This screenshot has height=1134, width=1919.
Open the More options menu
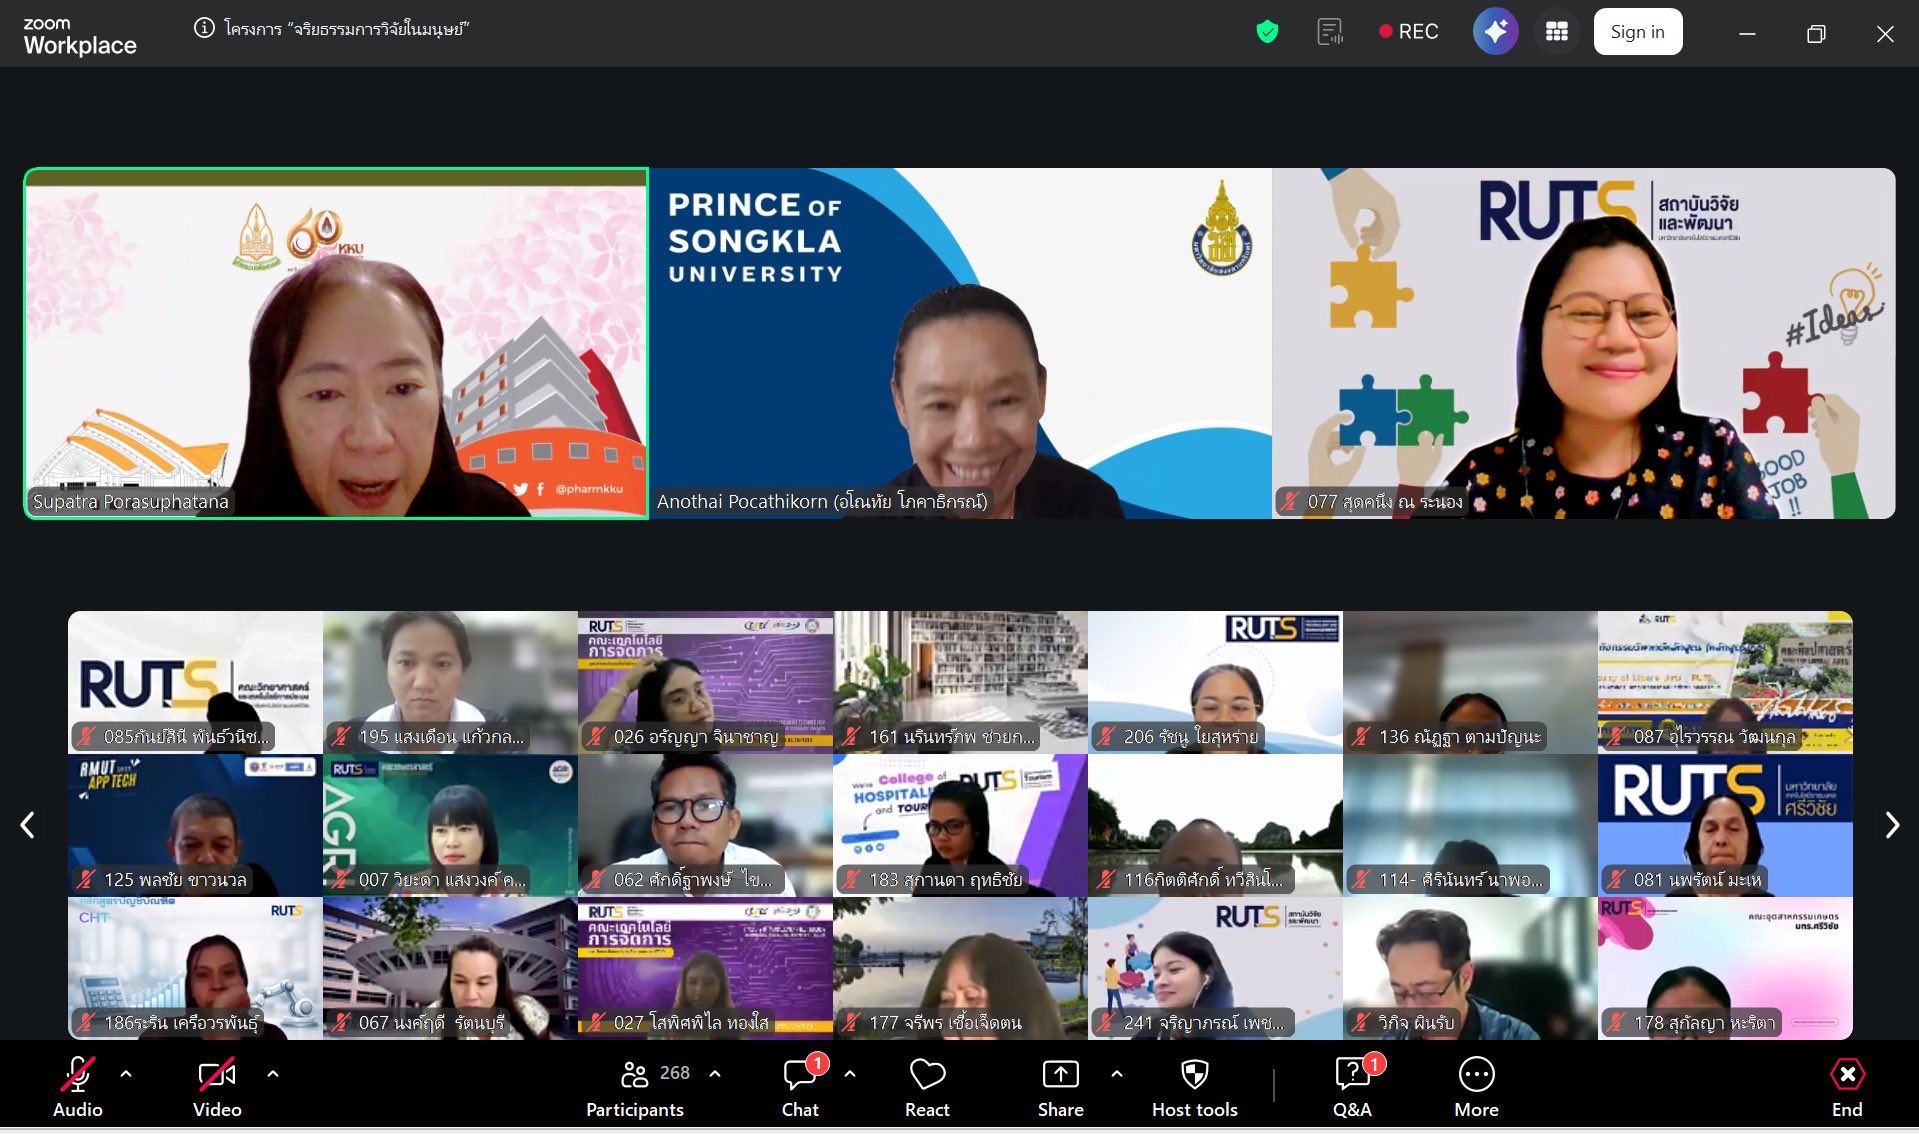1476,1086
